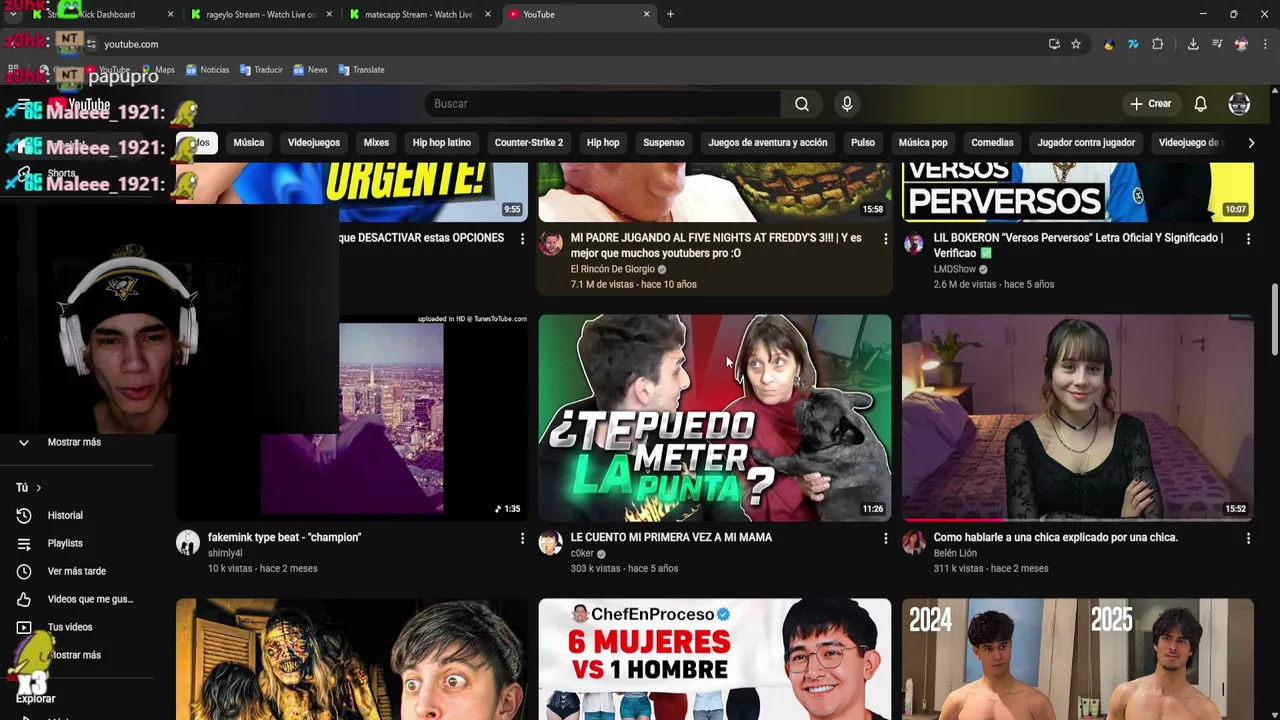Click the Belén León channel avatar
Screen dimensions: 1280x720
(914, 543)
